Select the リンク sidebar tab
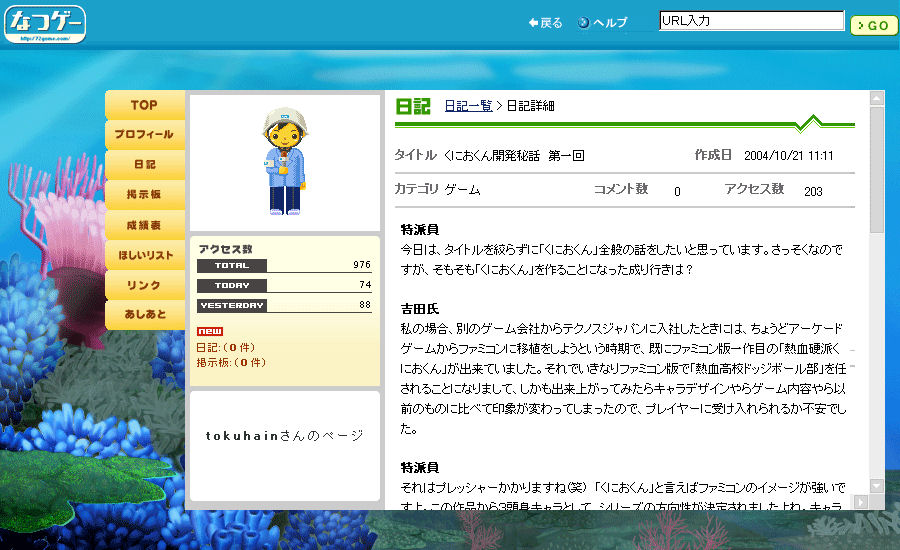This screenshot has height=550, width=900. (x=144, y=286)
